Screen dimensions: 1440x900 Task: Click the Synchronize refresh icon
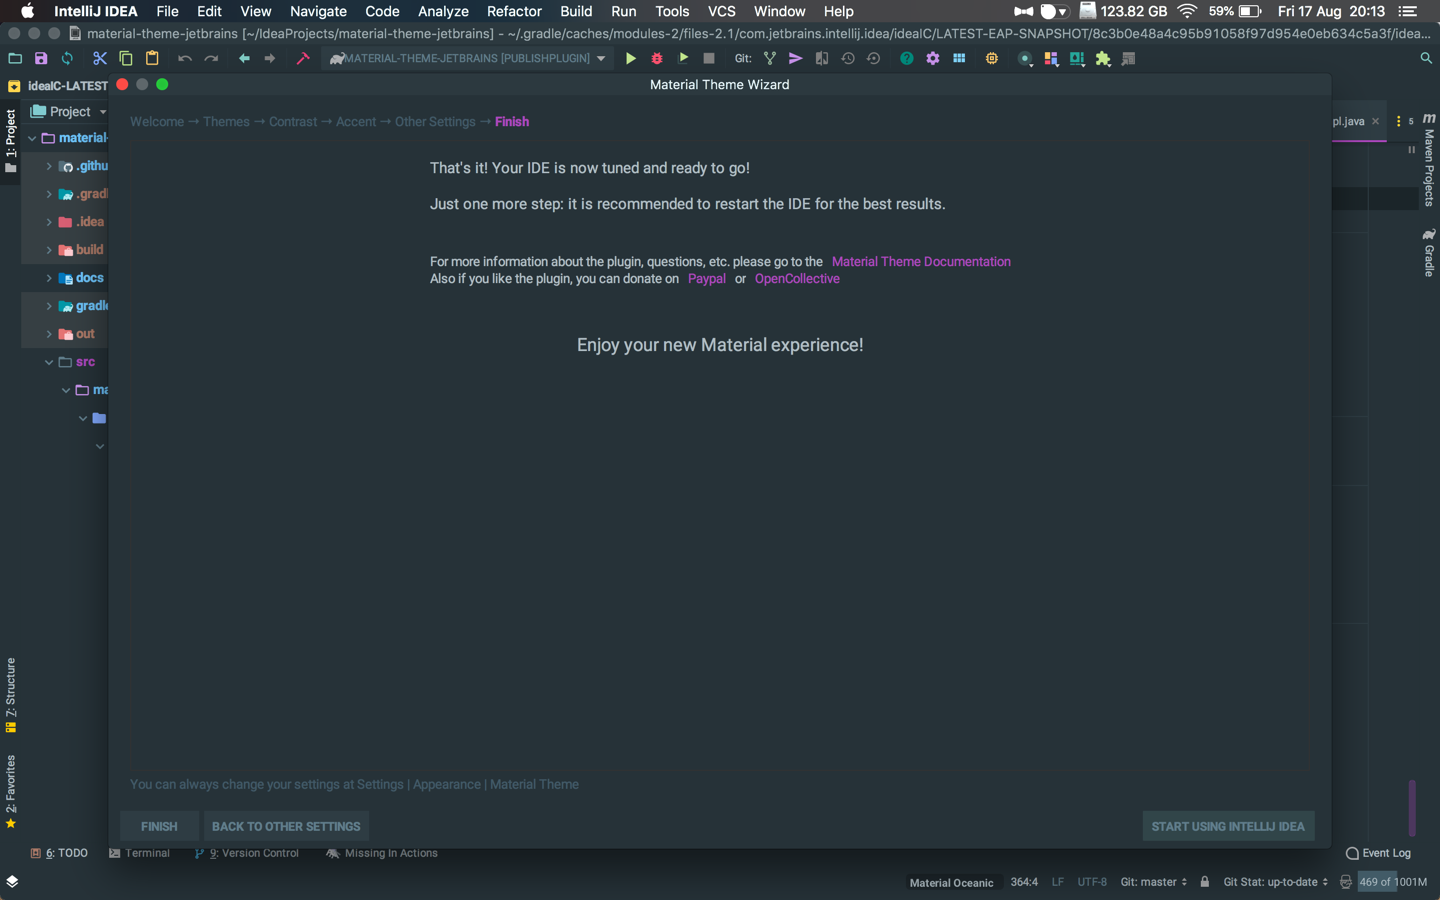[x=67, y=59]
